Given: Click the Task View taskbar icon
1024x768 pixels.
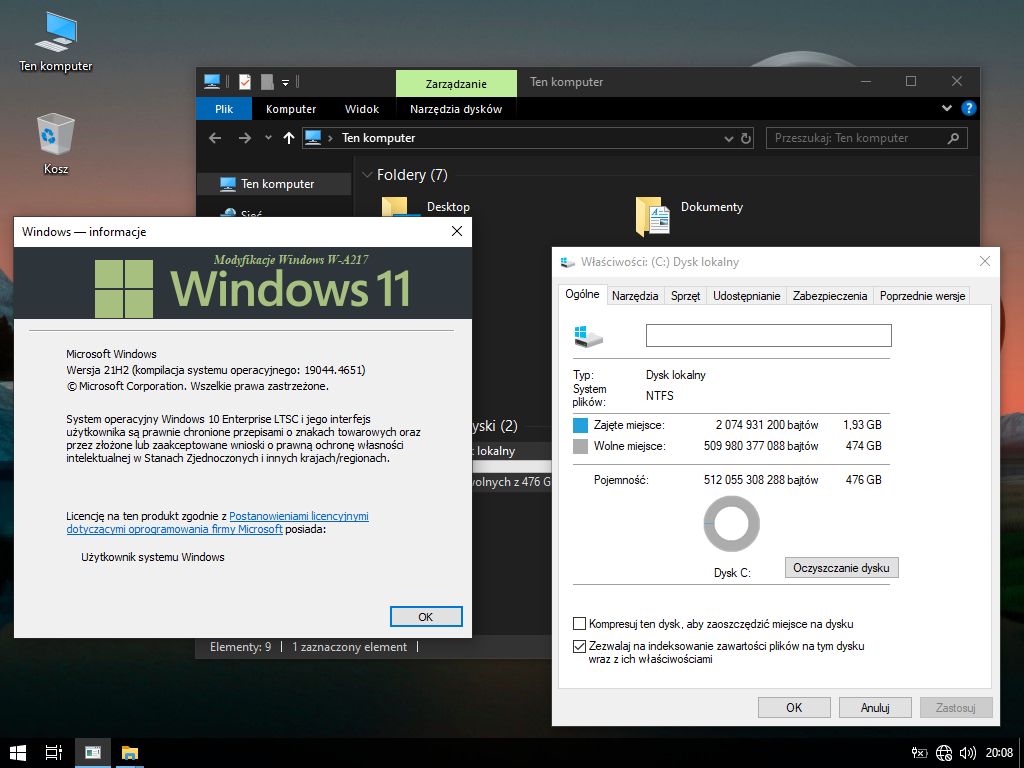Looking at the screenshot, I should tap(54, 752).
